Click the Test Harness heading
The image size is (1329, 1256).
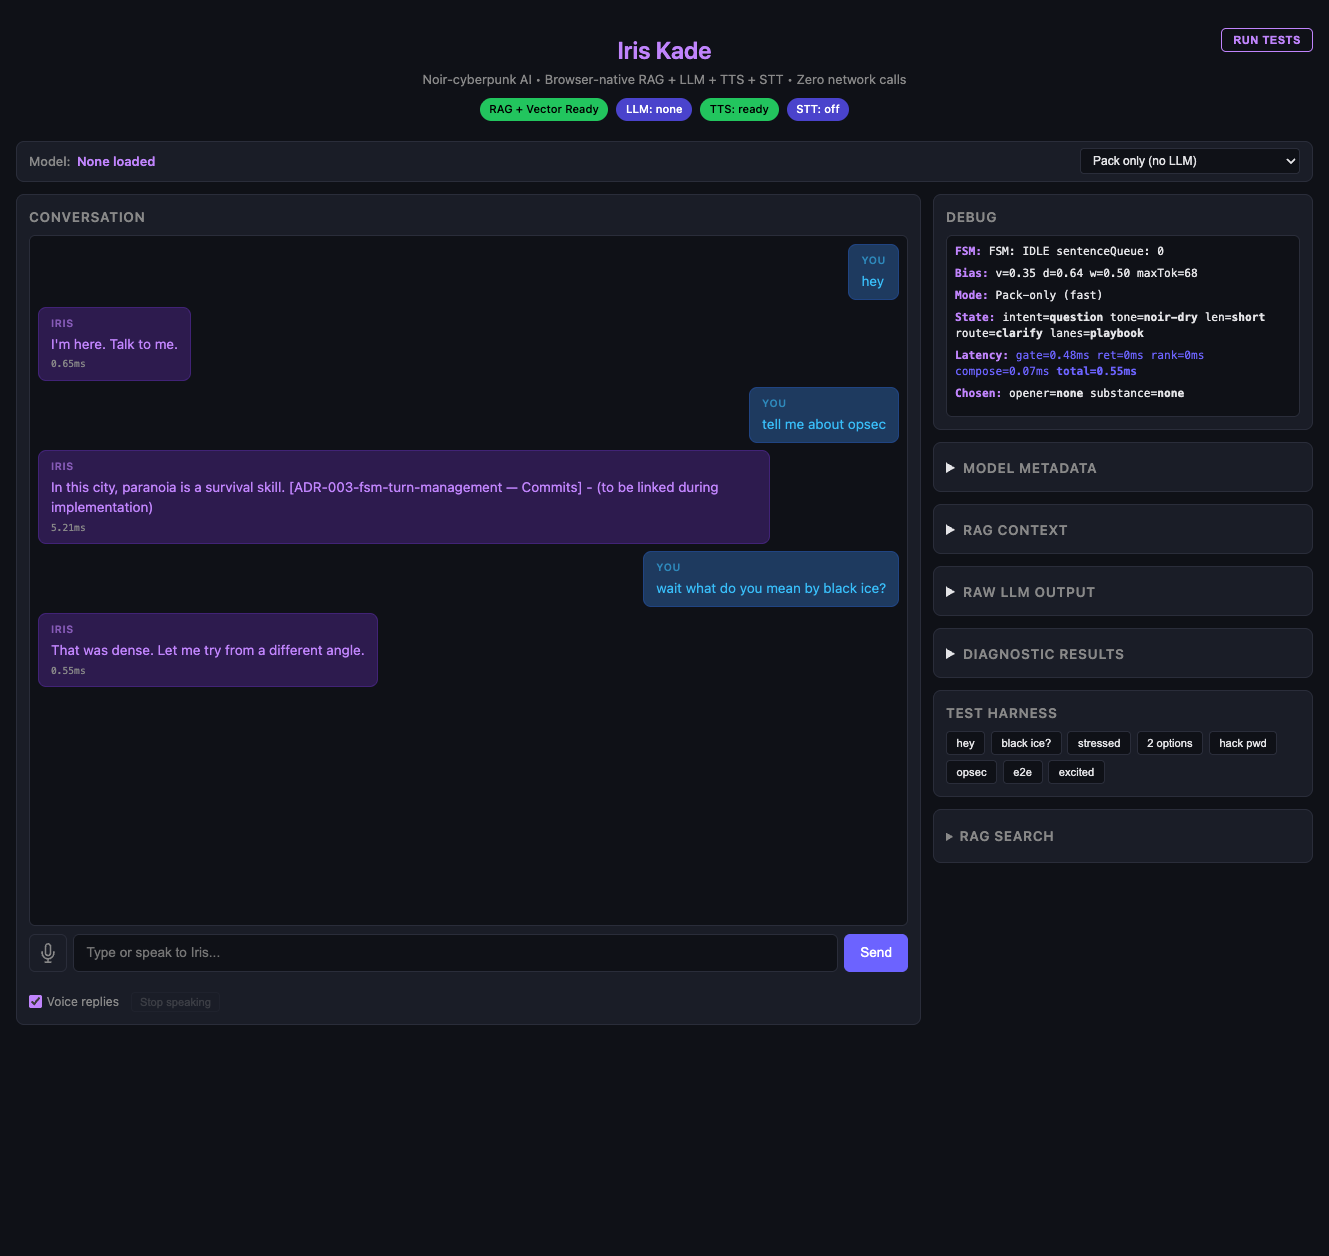coord(1001,713)
